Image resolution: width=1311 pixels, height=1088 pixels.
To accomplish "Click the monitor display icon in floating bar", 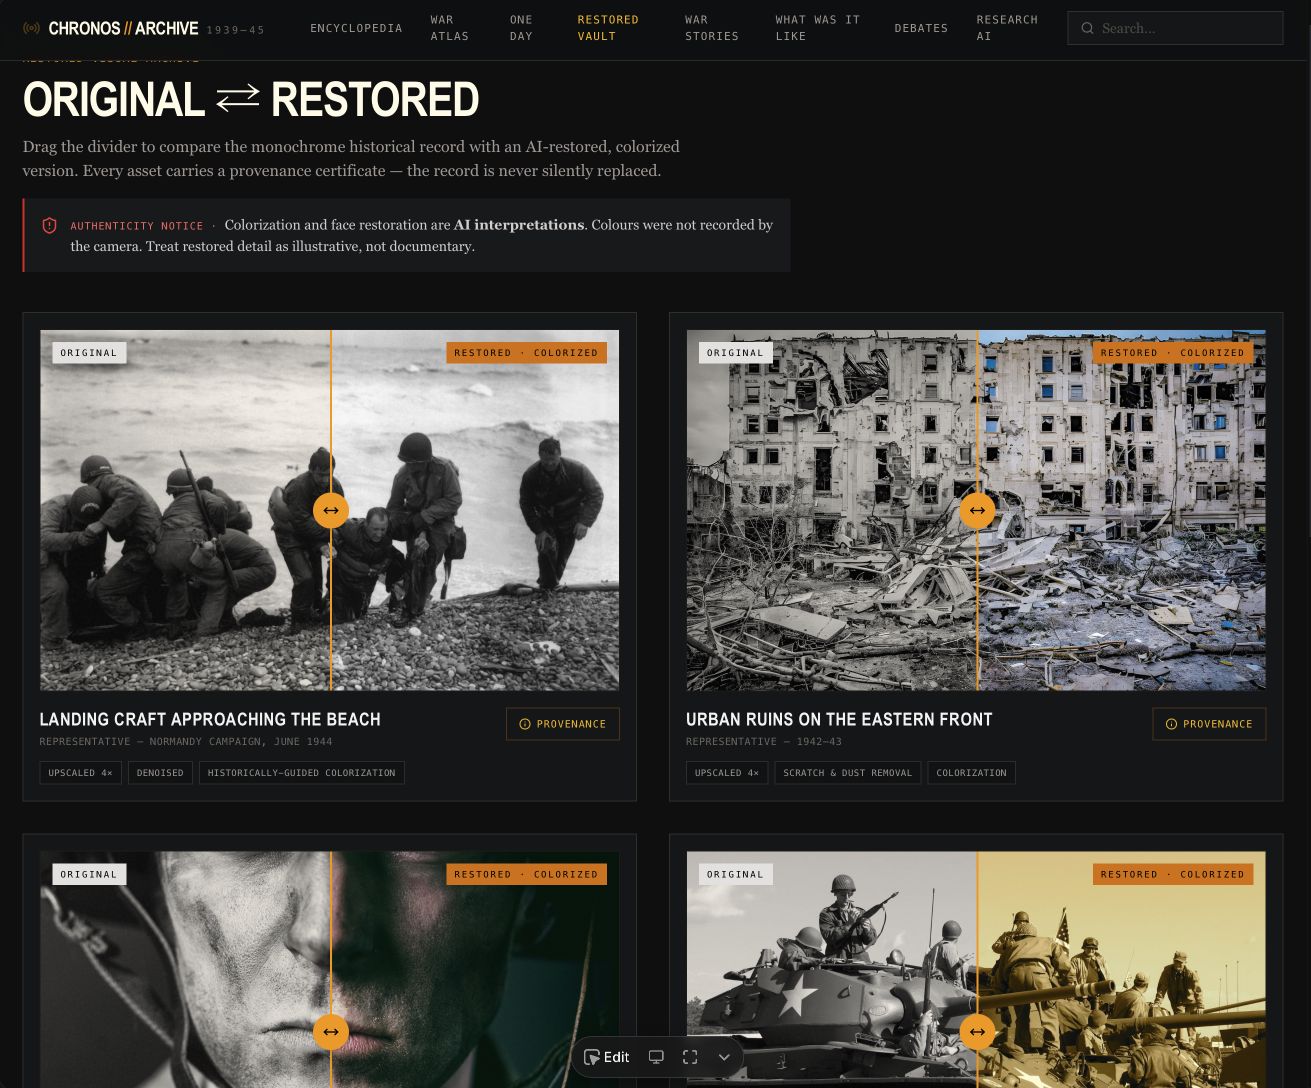I will pos(656,1057).
